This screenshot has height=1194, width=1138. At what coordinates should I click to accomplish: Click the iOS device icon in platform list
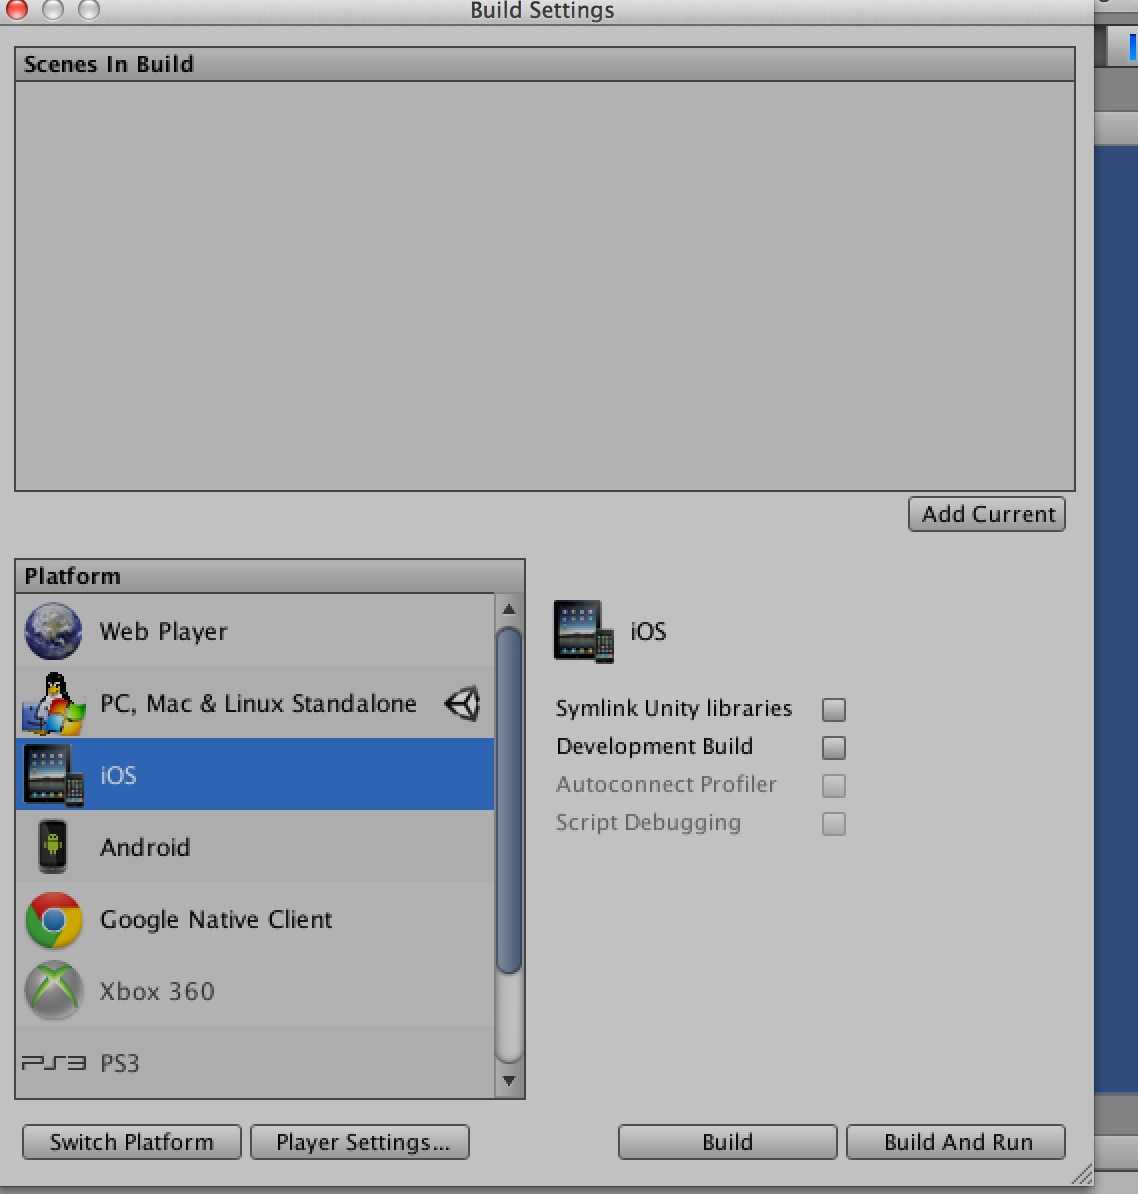[x=53, y=774]
